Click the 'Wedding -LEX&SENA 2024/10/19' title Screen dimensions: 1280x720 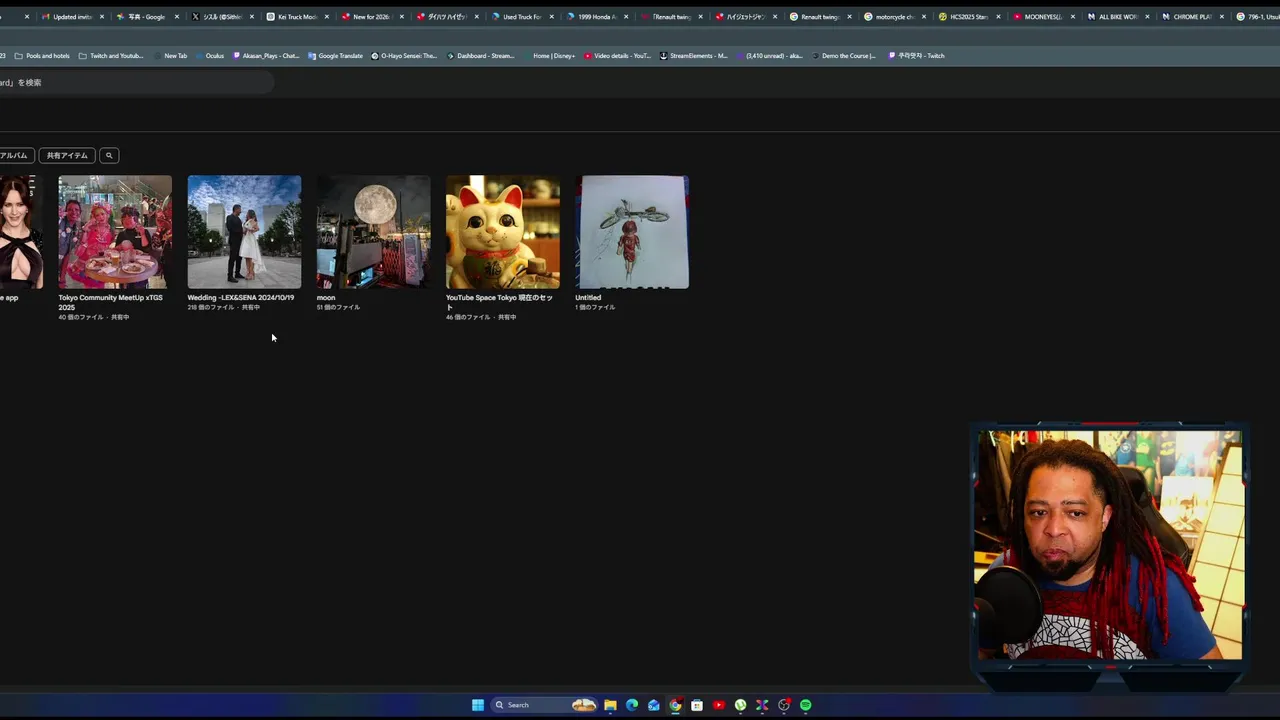point(241,297)
